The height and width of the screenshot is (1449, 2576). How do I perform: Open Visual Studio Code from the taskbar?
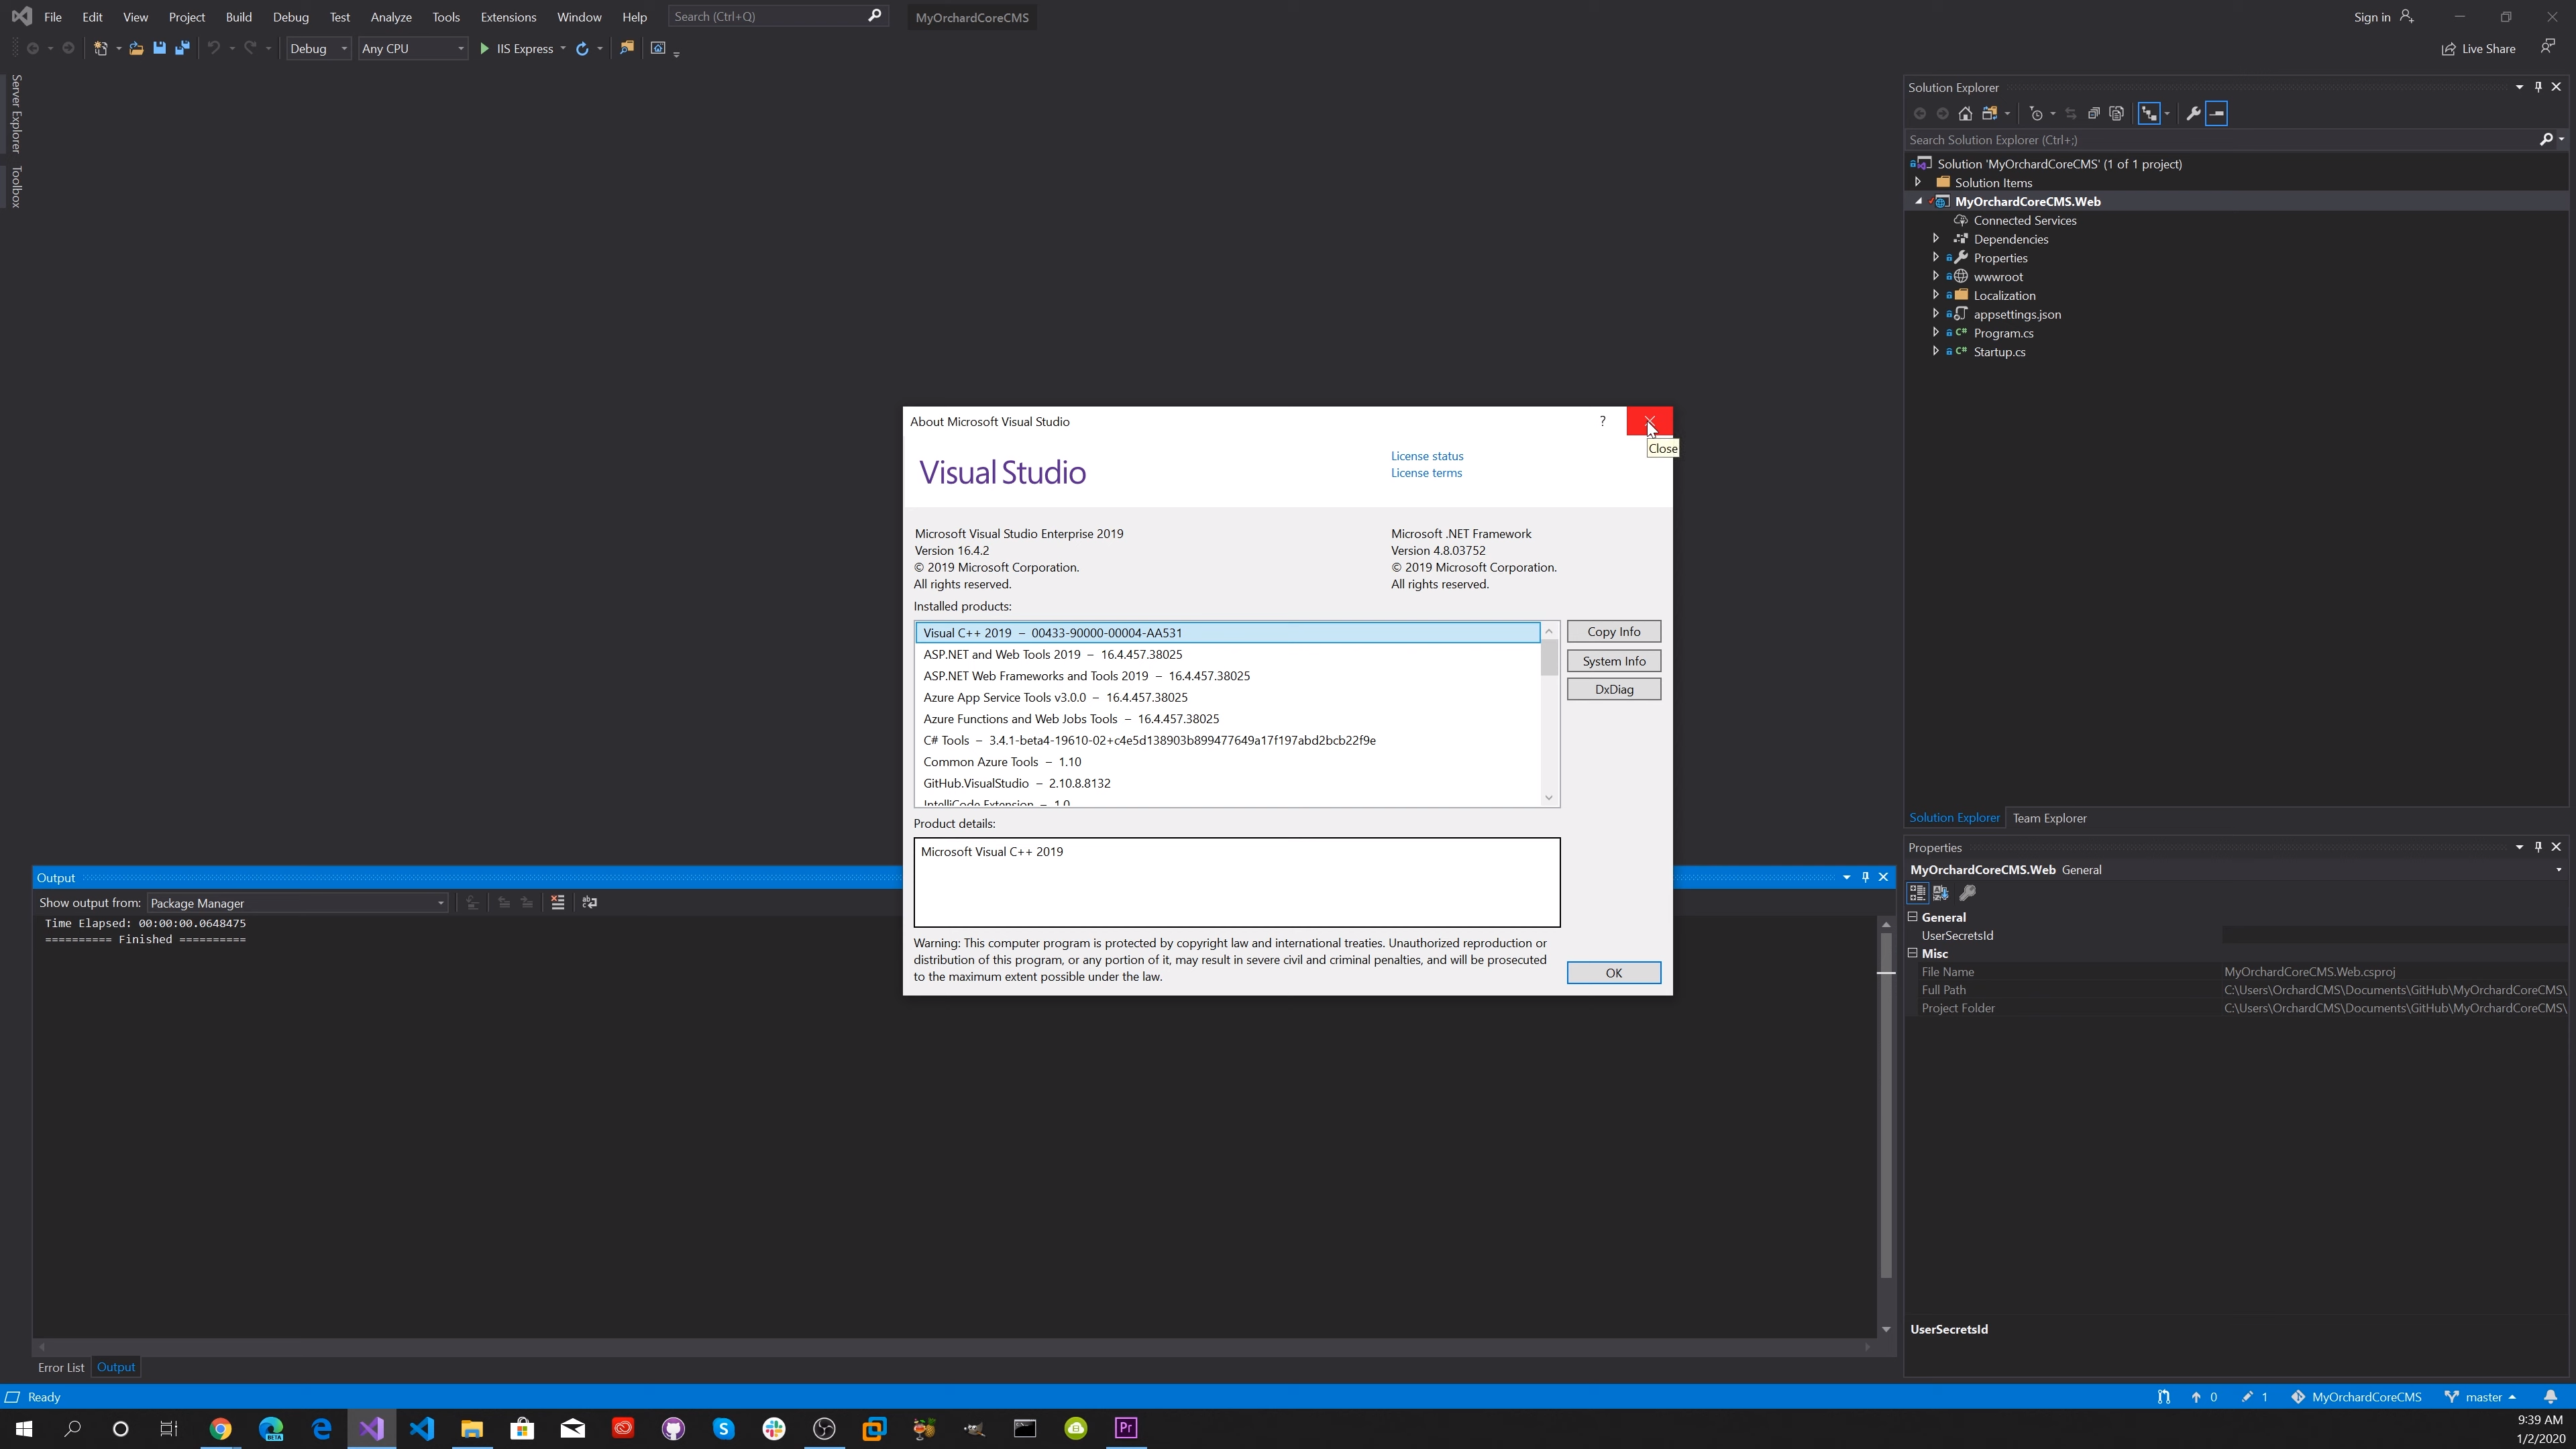pos(421,1428)
